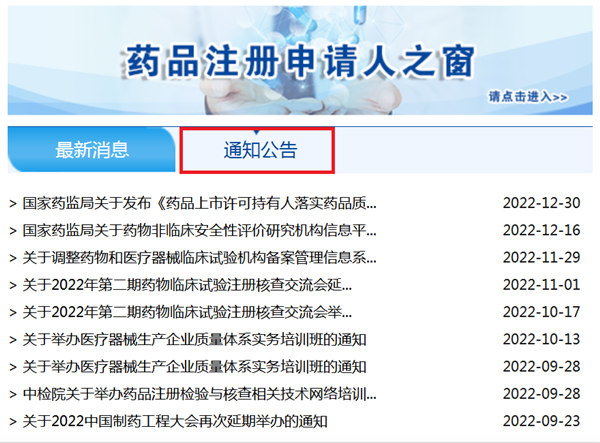Open 中检院药品注册检验与核查 training notice

coord(200,394)
